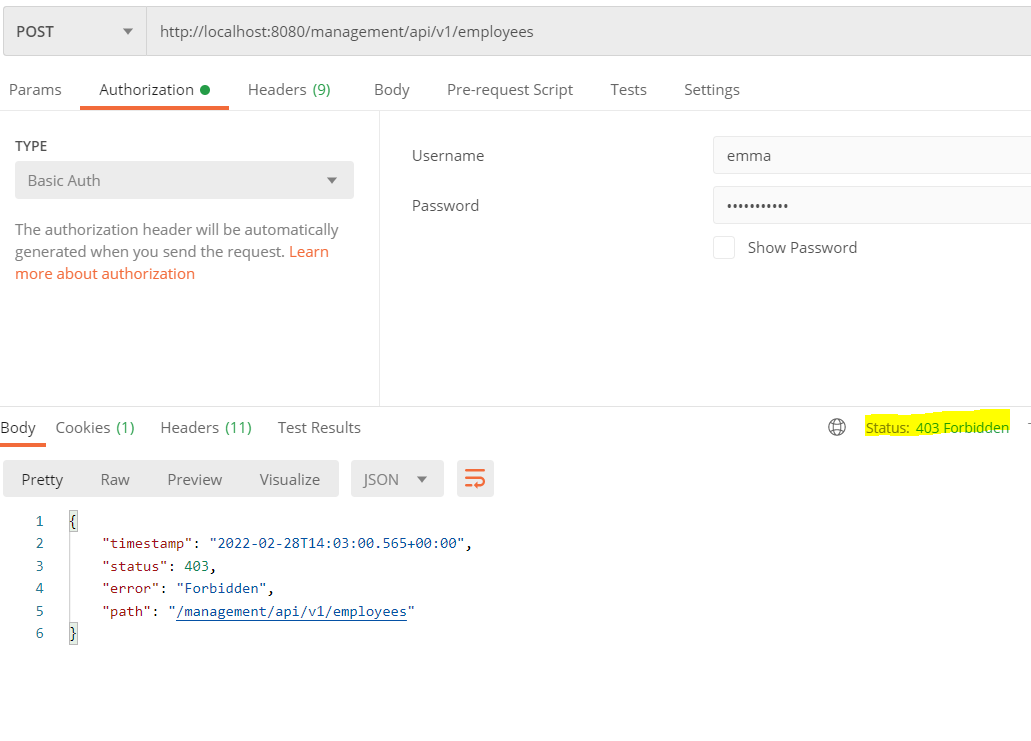The height and width of the screenshot is (741, 1031).
Task: Open the Settings tab
Action: [x=711, y=90]
